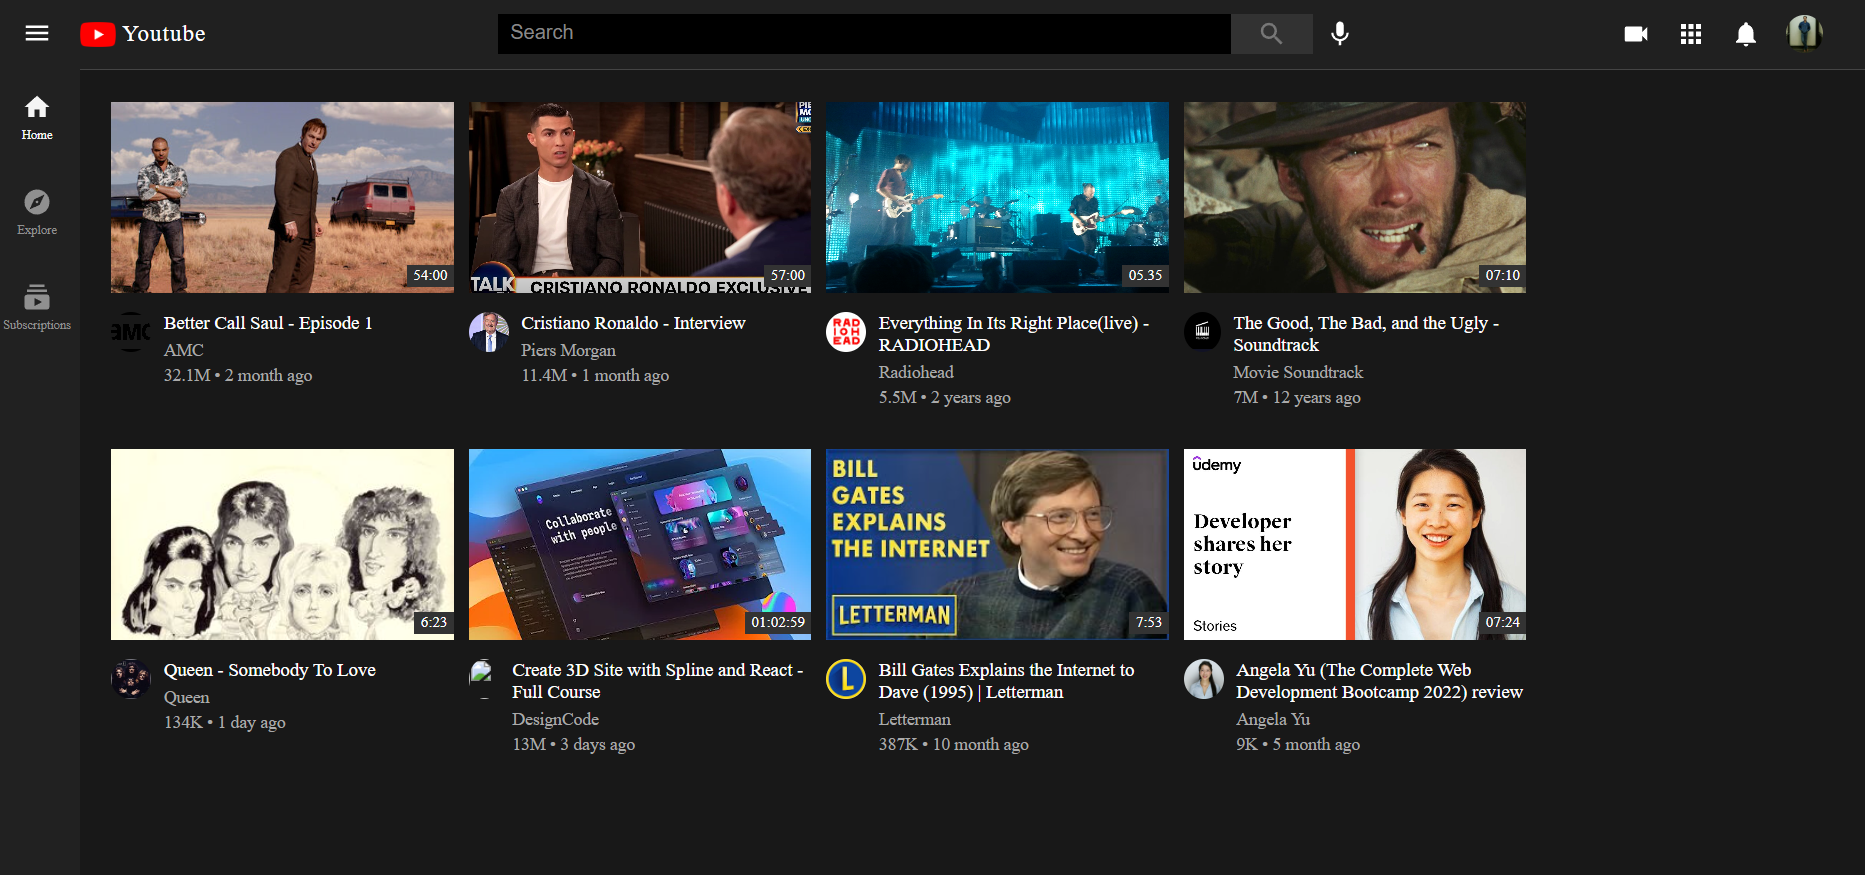
Task: Click the DesignCode channel name
Action: pos(555,719)
